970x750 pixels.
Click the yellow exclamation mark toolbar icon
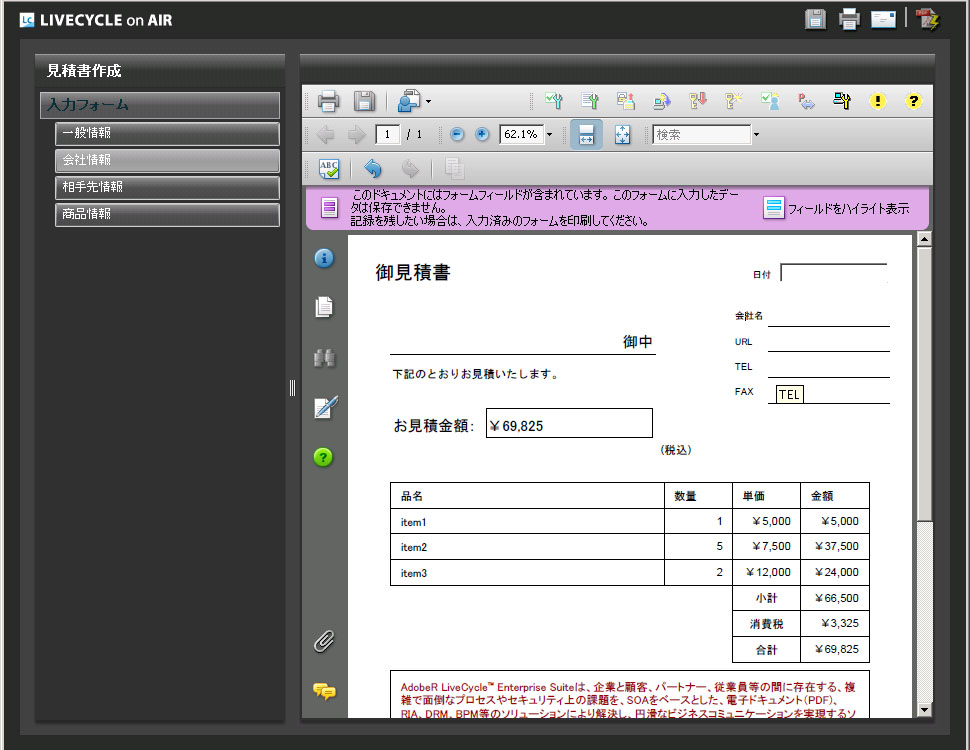tap(877, 101)
